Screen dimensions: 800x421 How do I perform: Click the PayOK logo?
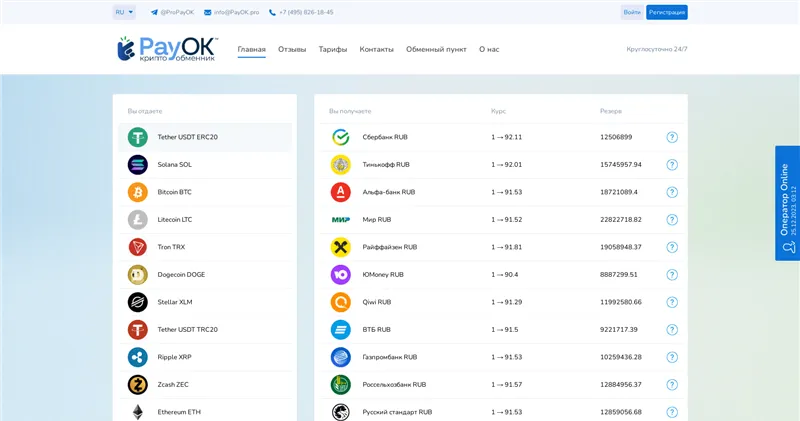tap(167, 49)
